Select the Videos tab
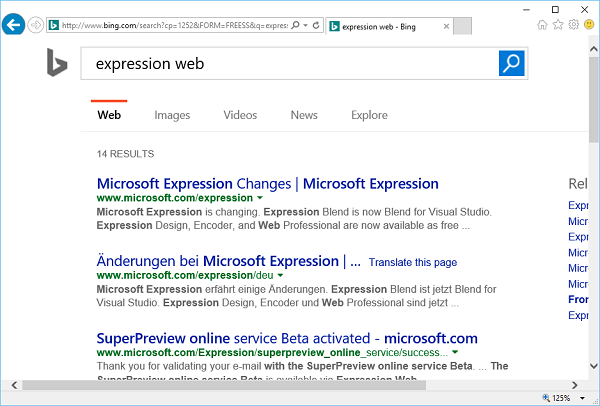The width and height of the screenshot is (600, 406). (x=240, y=115)
